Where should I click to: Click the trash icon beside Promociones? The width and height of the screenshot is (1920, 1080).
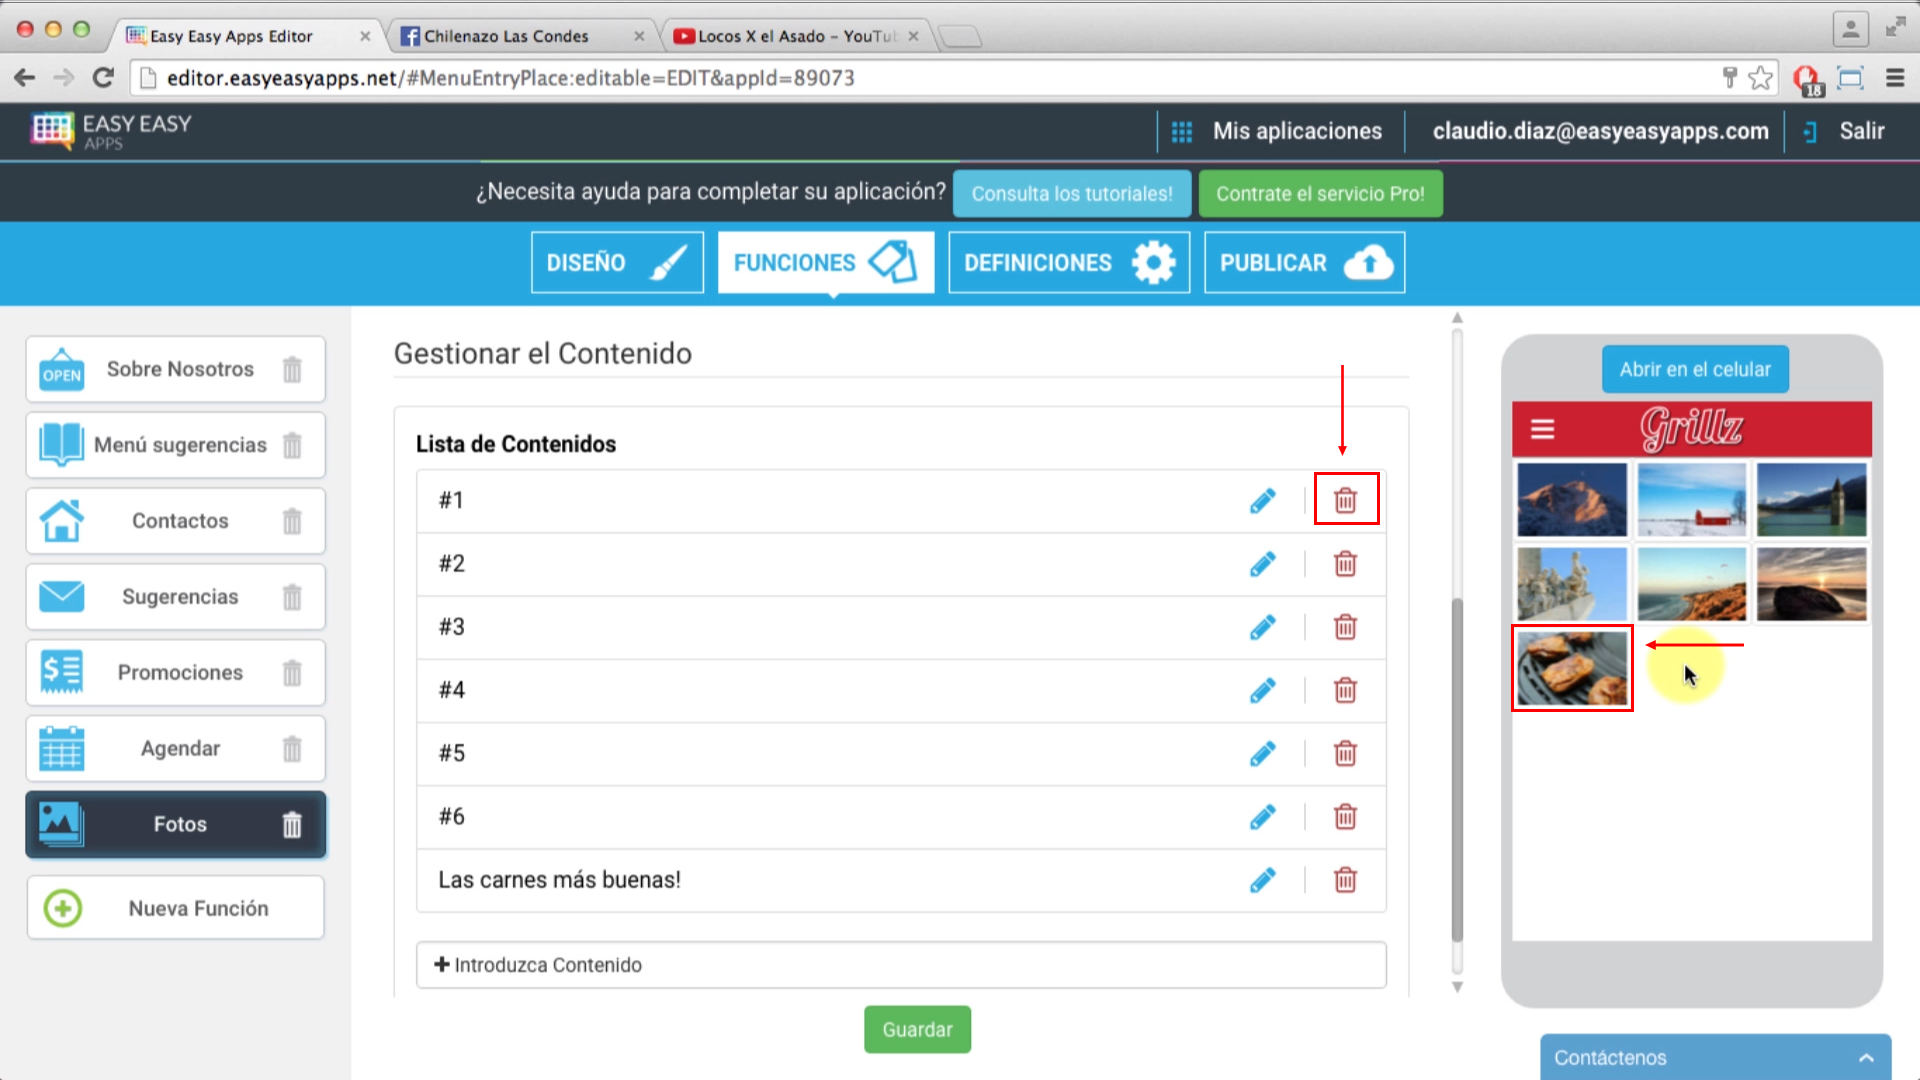[x=292, y=673]
